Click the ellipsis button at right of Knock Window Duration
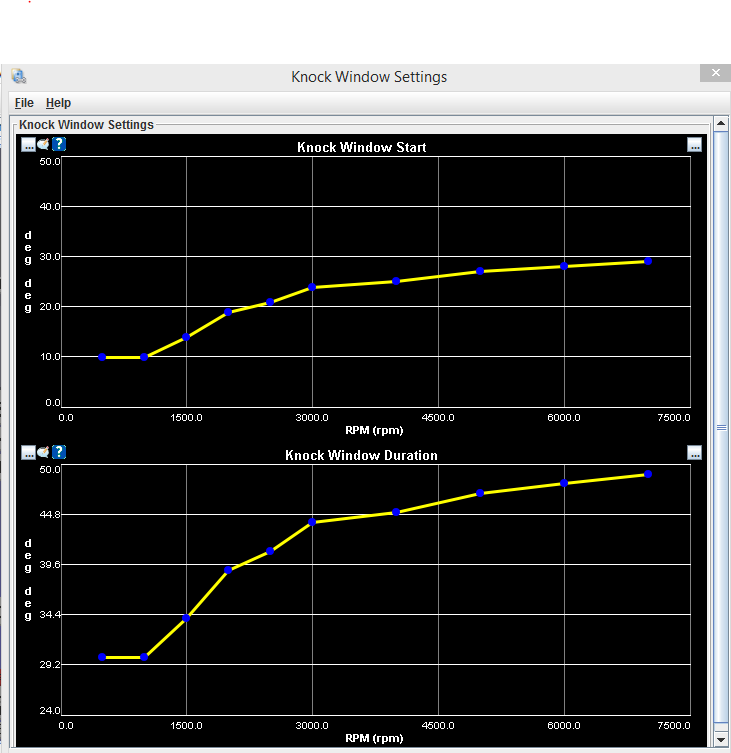 click(x=694, y=453)
